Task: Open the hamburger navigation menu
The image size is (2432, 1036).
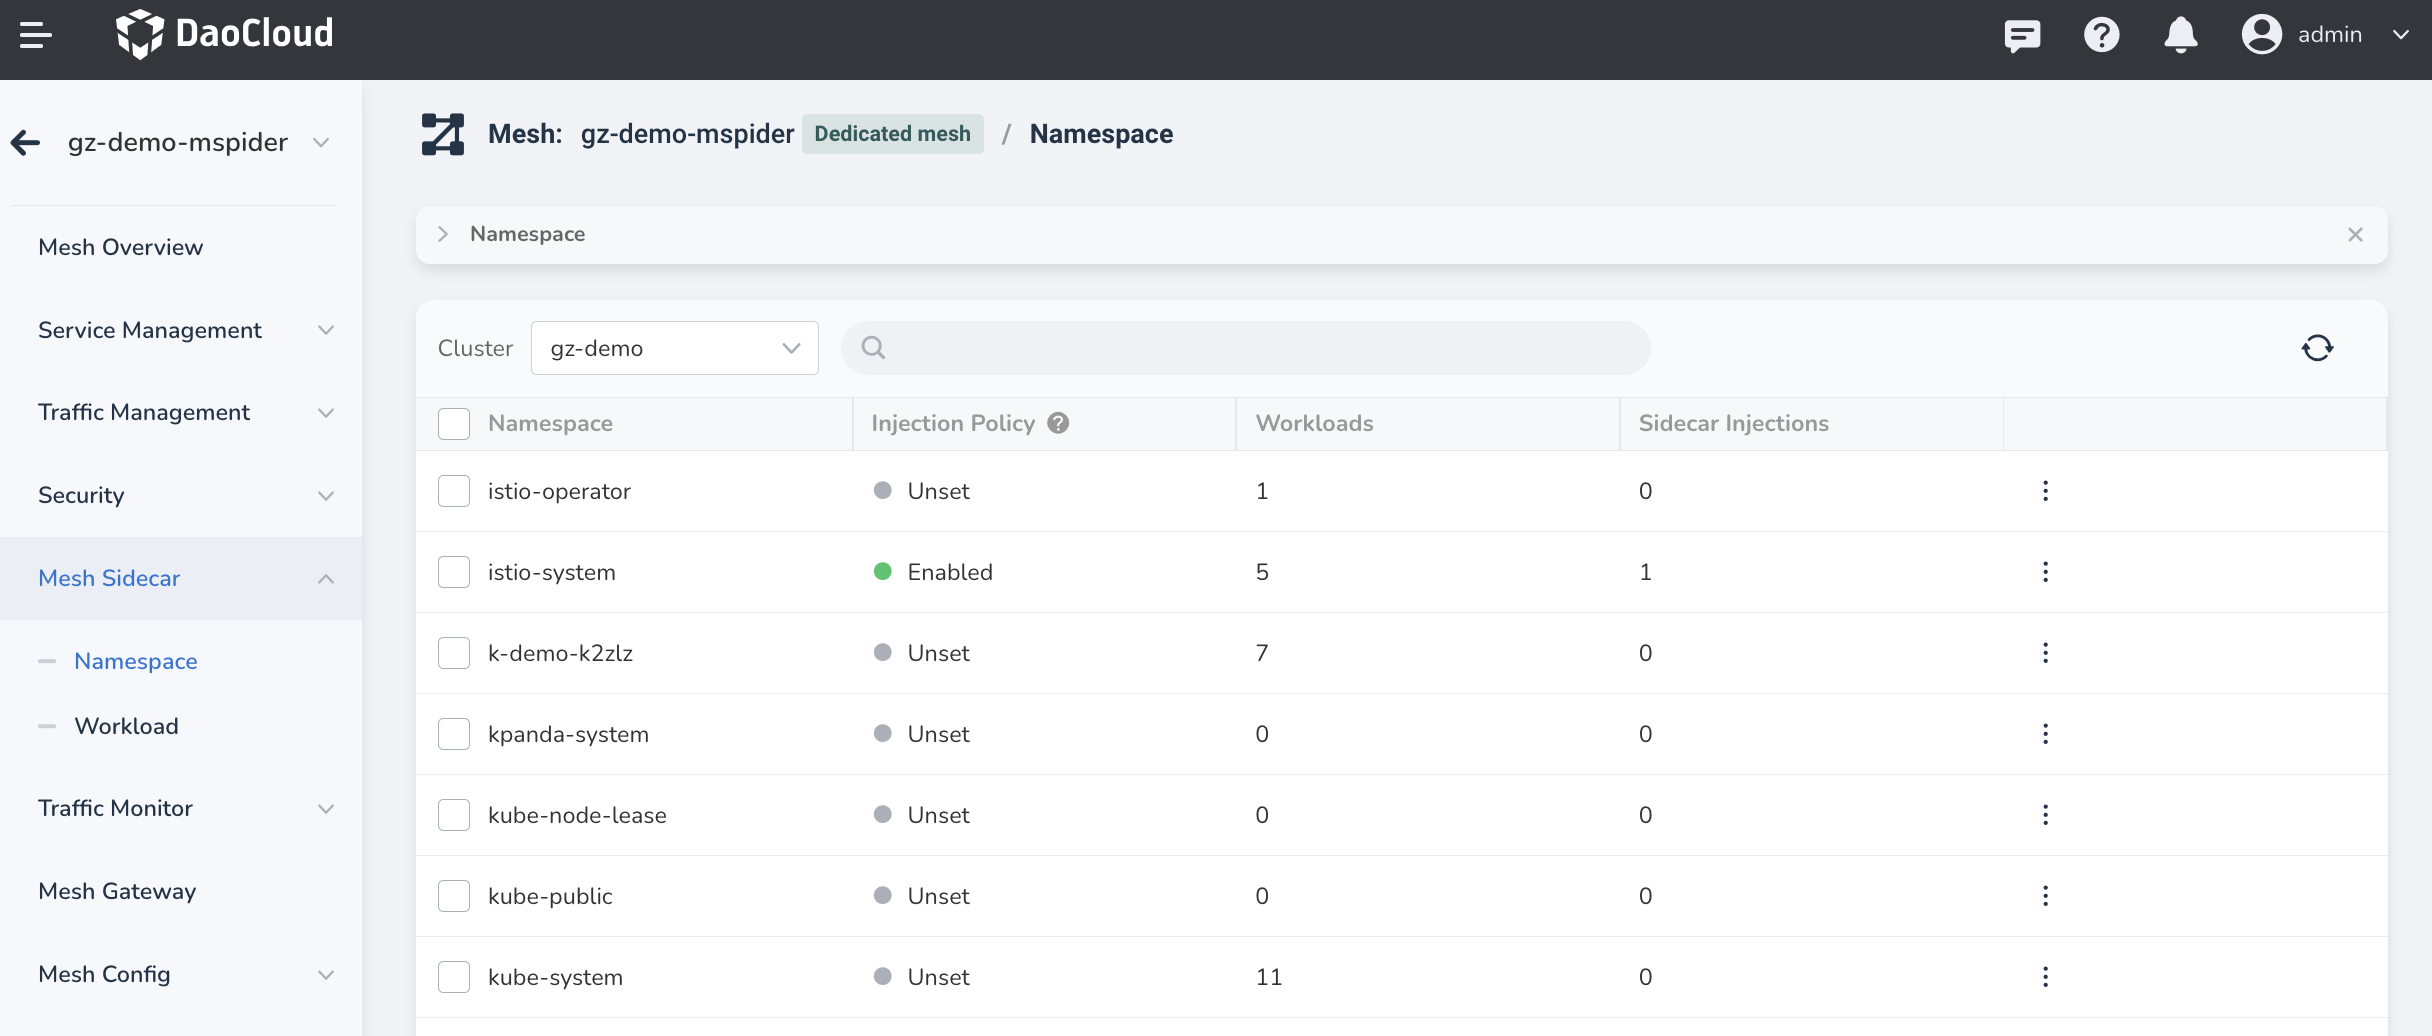Action: click(36, 35)
